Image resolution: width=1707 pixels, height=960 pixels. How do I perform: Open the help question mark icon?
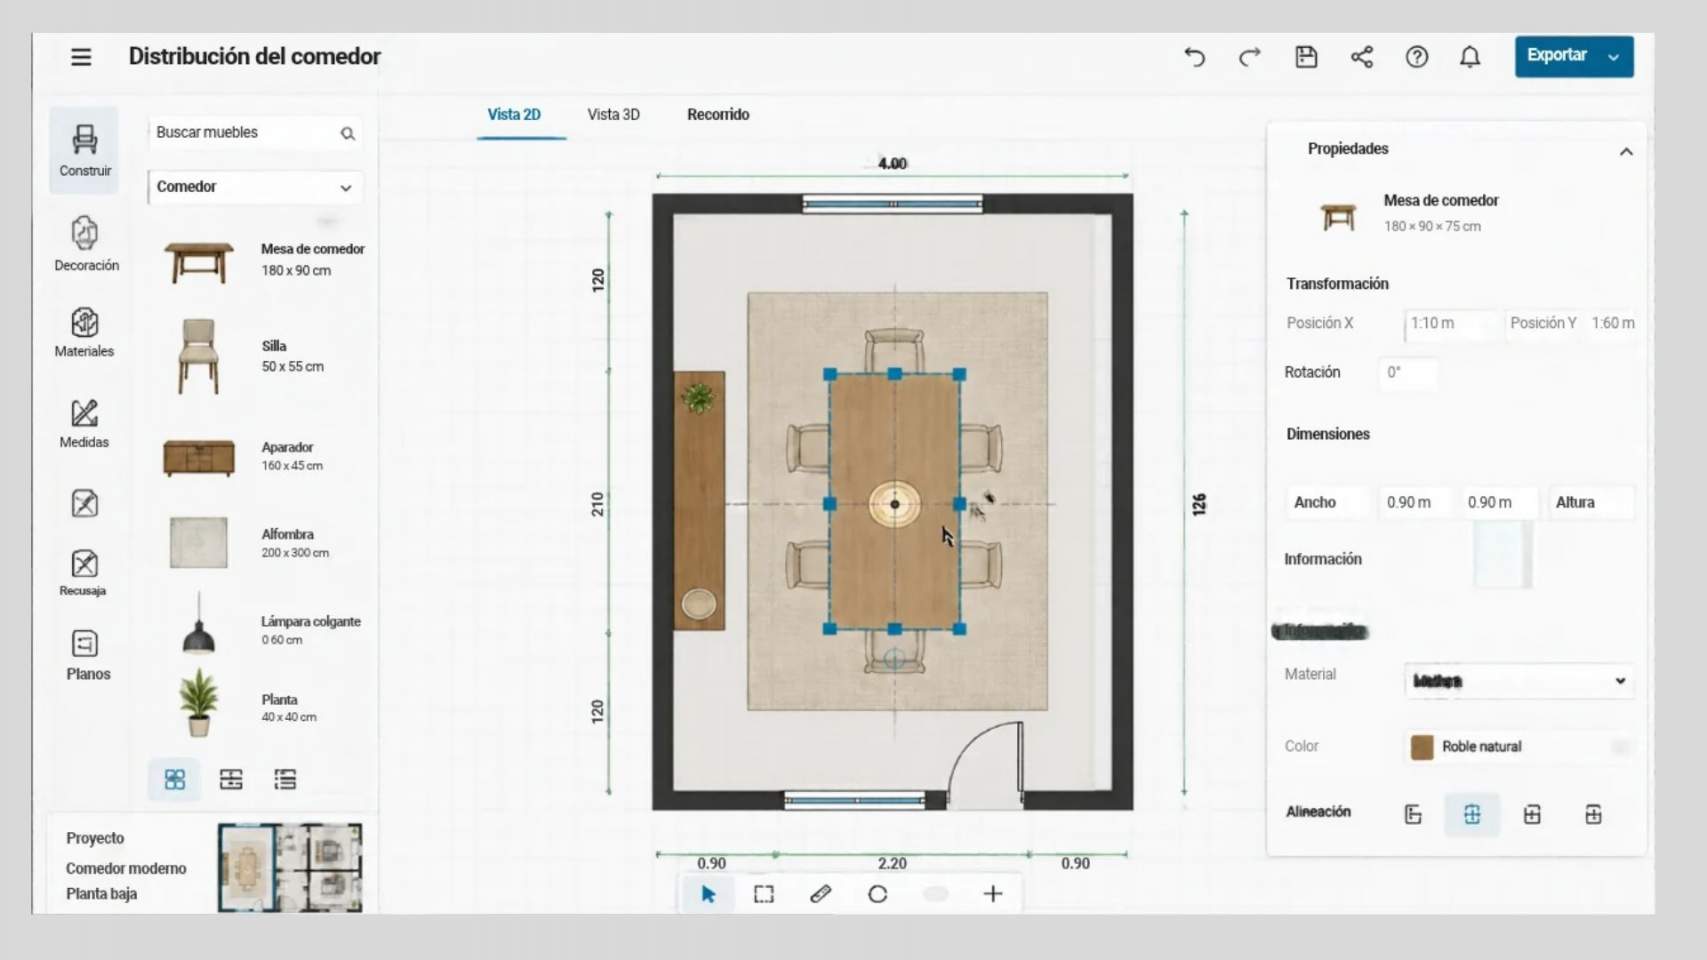(1416, 57)
